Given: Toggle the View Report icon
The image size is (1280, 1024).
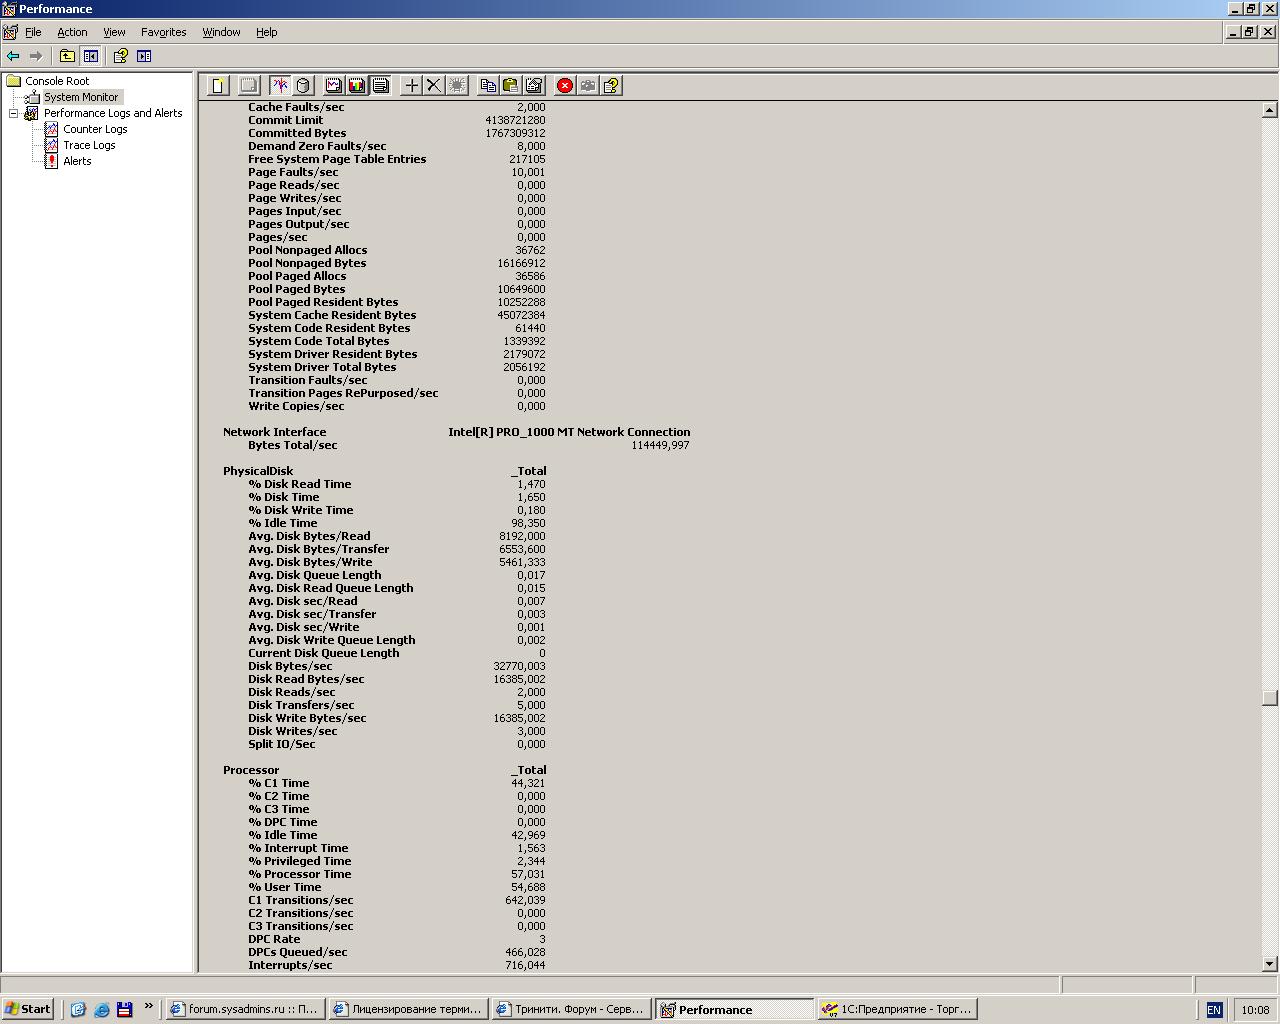Looking at the screenshot, I should coord(381,86).
